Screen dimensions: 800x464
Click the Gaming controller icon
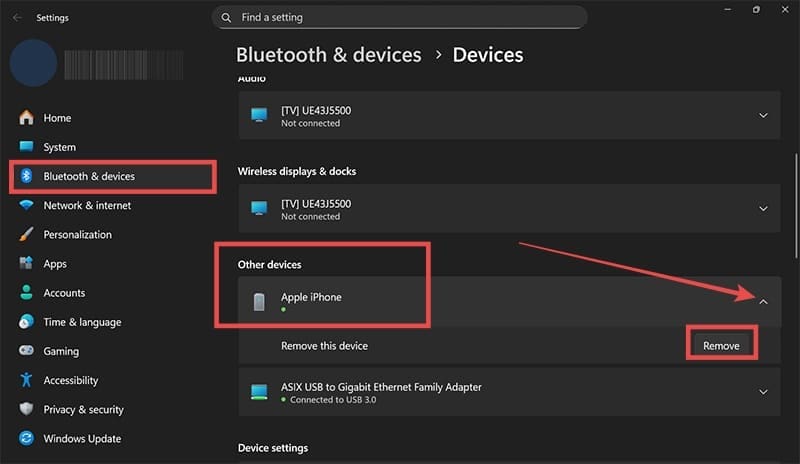(26, 351)
